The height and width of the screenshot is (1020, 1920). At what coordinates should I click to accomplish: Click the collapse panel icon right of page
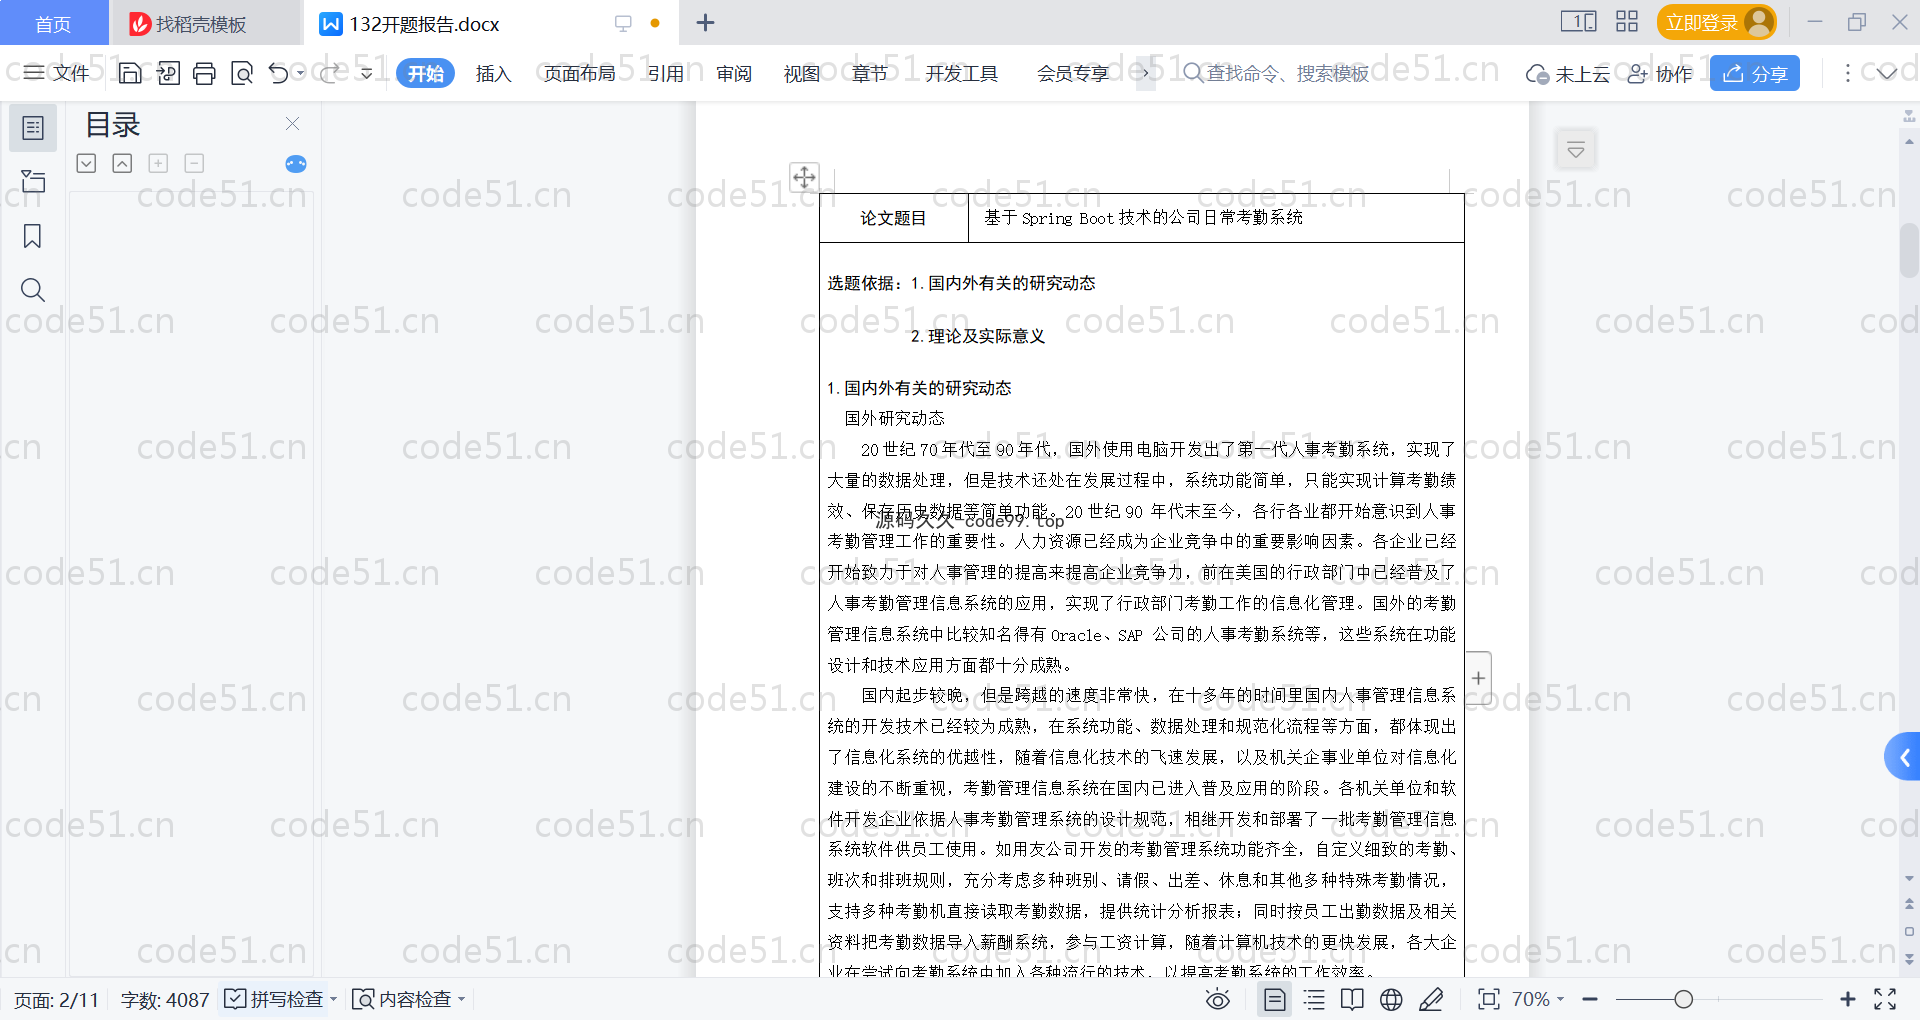[x=1576, y=150]
